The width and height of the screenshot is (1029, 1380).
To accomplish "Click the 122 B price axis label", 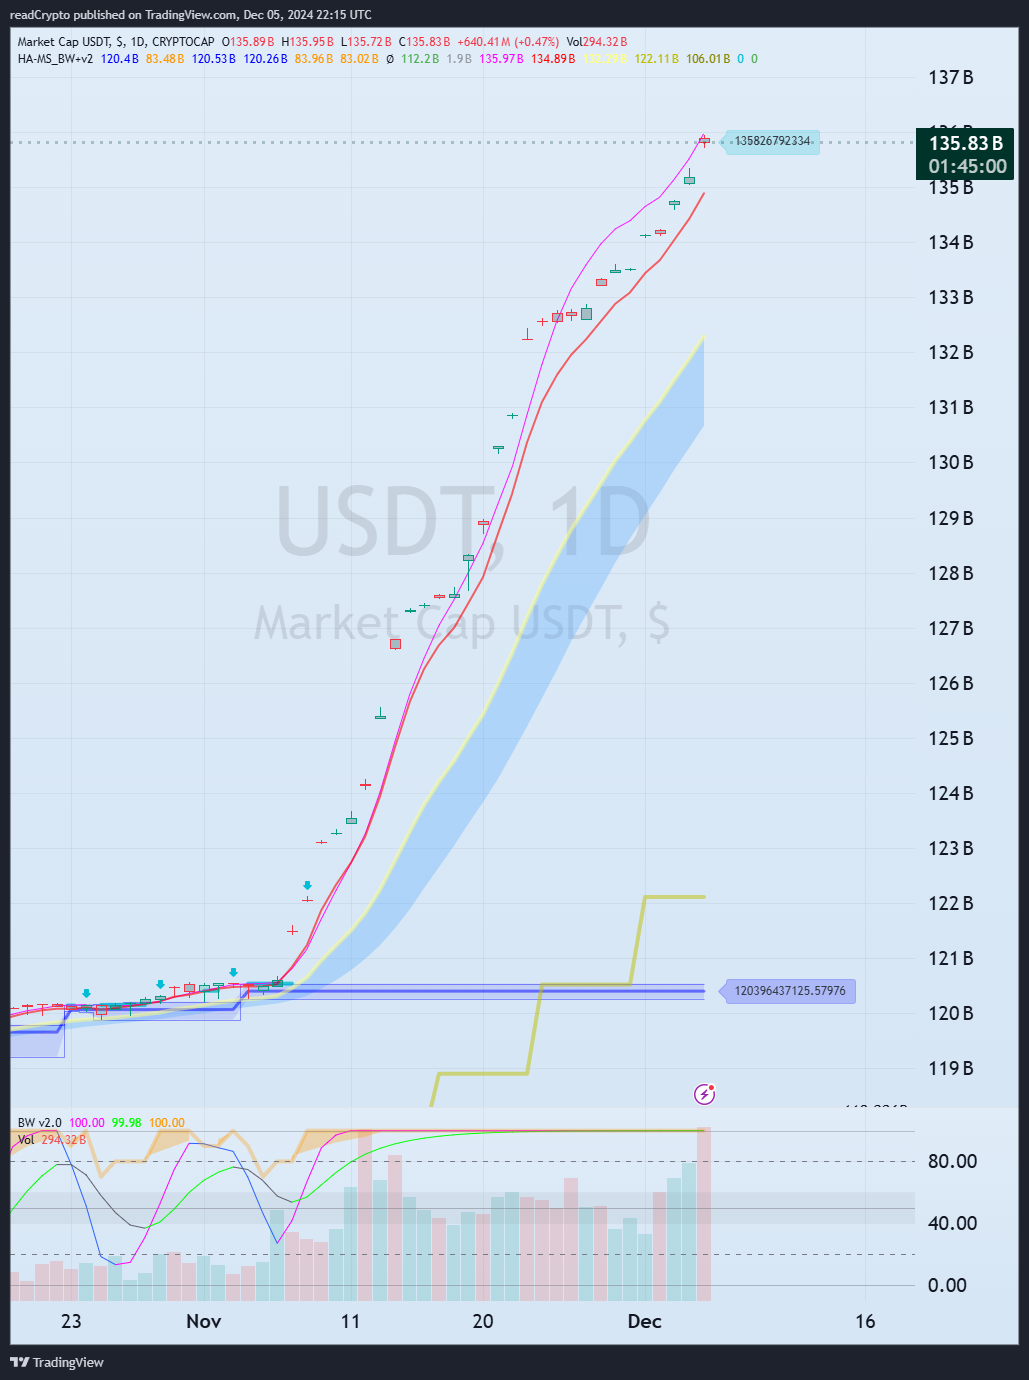I will (x=950, y=904).
